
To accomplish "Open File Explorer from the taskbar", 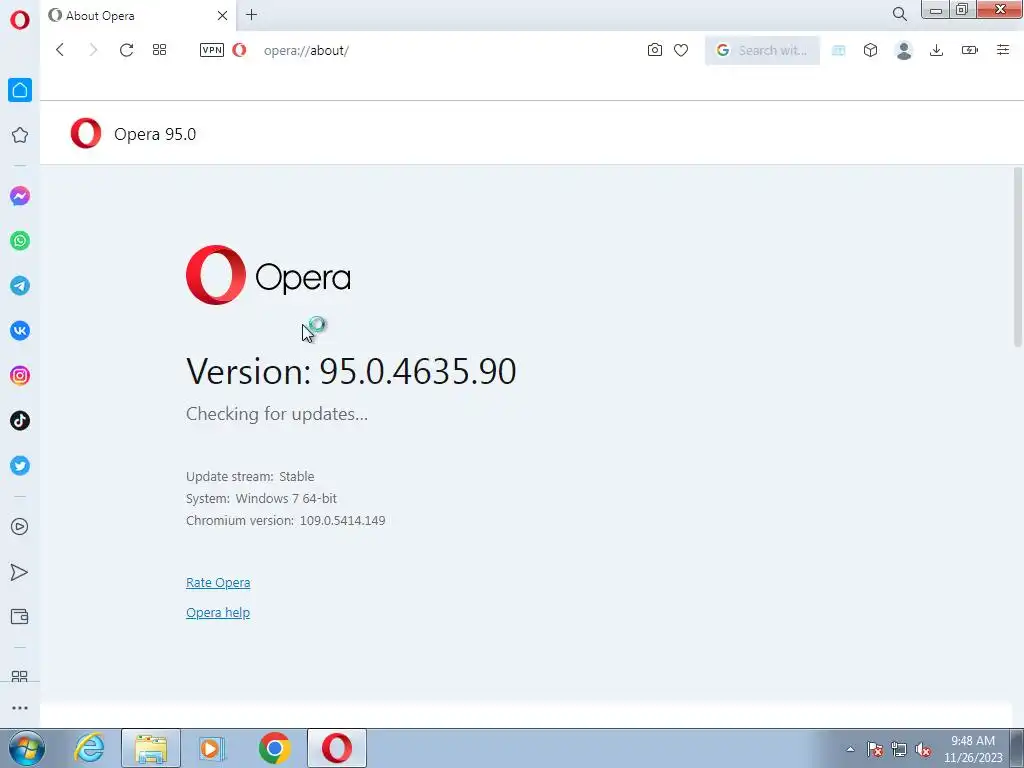I will point(151,748).
